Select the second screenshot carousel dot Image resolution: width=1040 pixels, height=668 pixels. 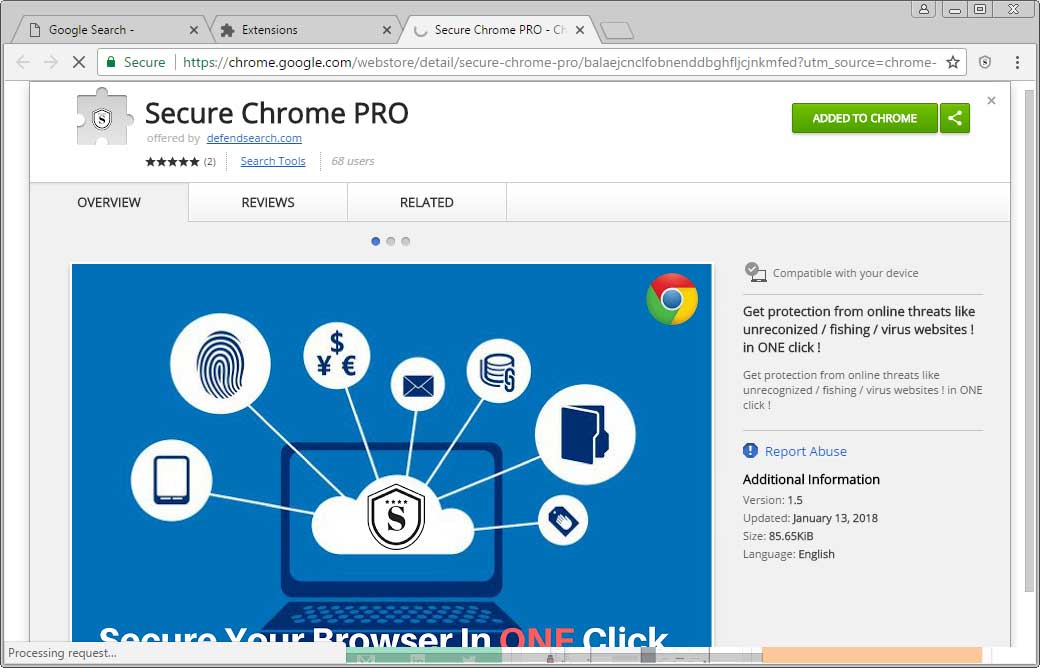pos(391,241)
